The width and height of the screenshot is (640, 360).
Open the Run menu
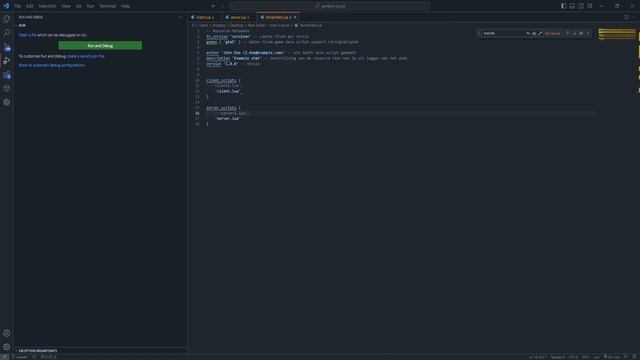(91, 6)
